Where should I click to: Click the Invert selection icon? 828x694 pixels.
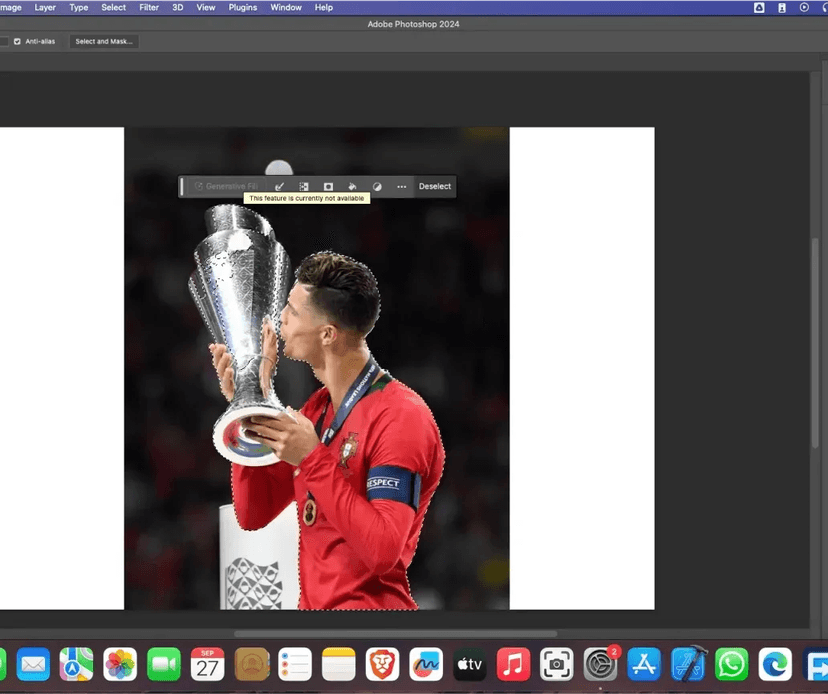(304, 186)
